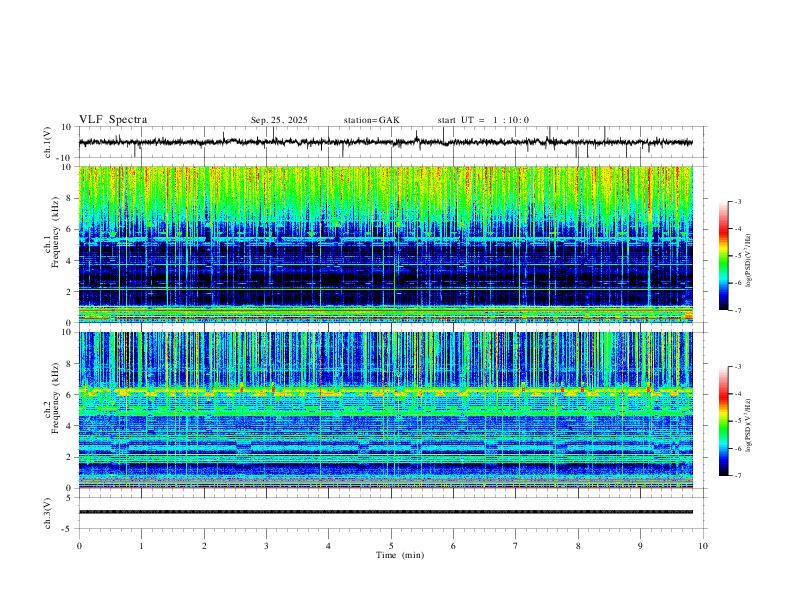The height and width of the screenshot is (612, 792).
Task: Click the 'station=GAK' label
Action: 371,120
